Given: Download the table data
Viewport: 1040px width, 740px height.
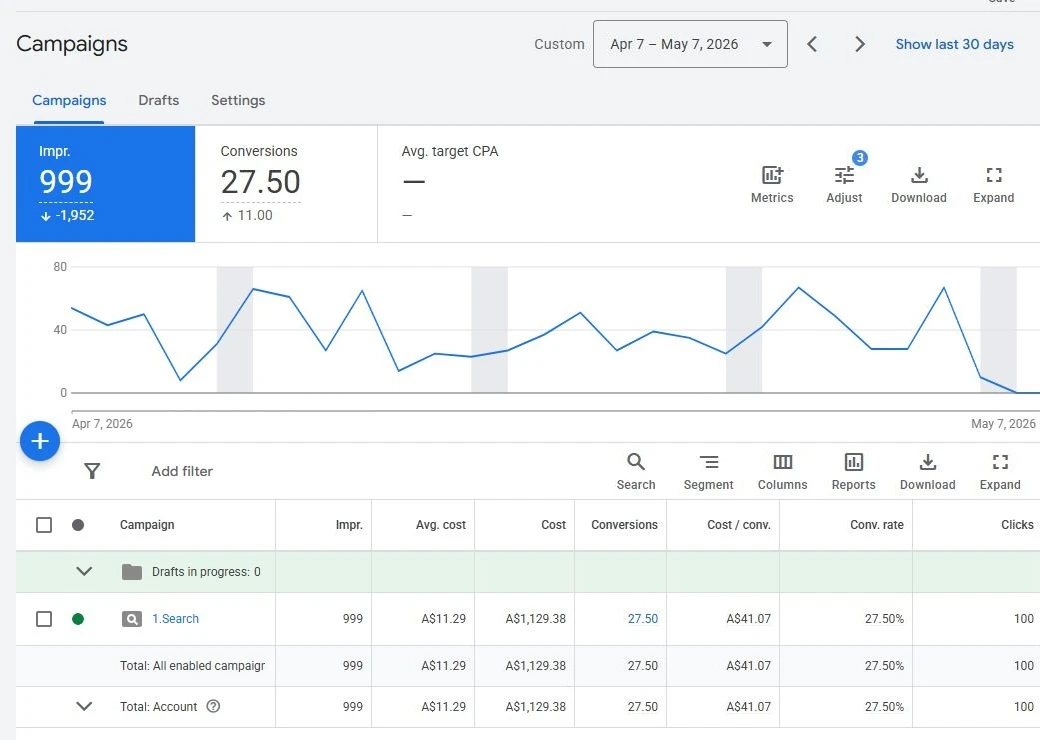Looking at the screenshot, I should point(927,471).
